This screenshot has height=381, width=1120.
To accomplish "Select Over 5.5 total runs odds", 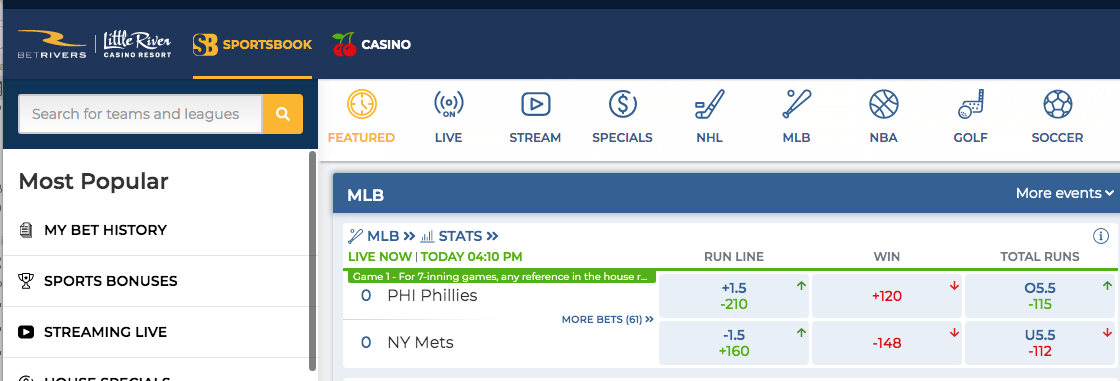I will [1039, 296].
